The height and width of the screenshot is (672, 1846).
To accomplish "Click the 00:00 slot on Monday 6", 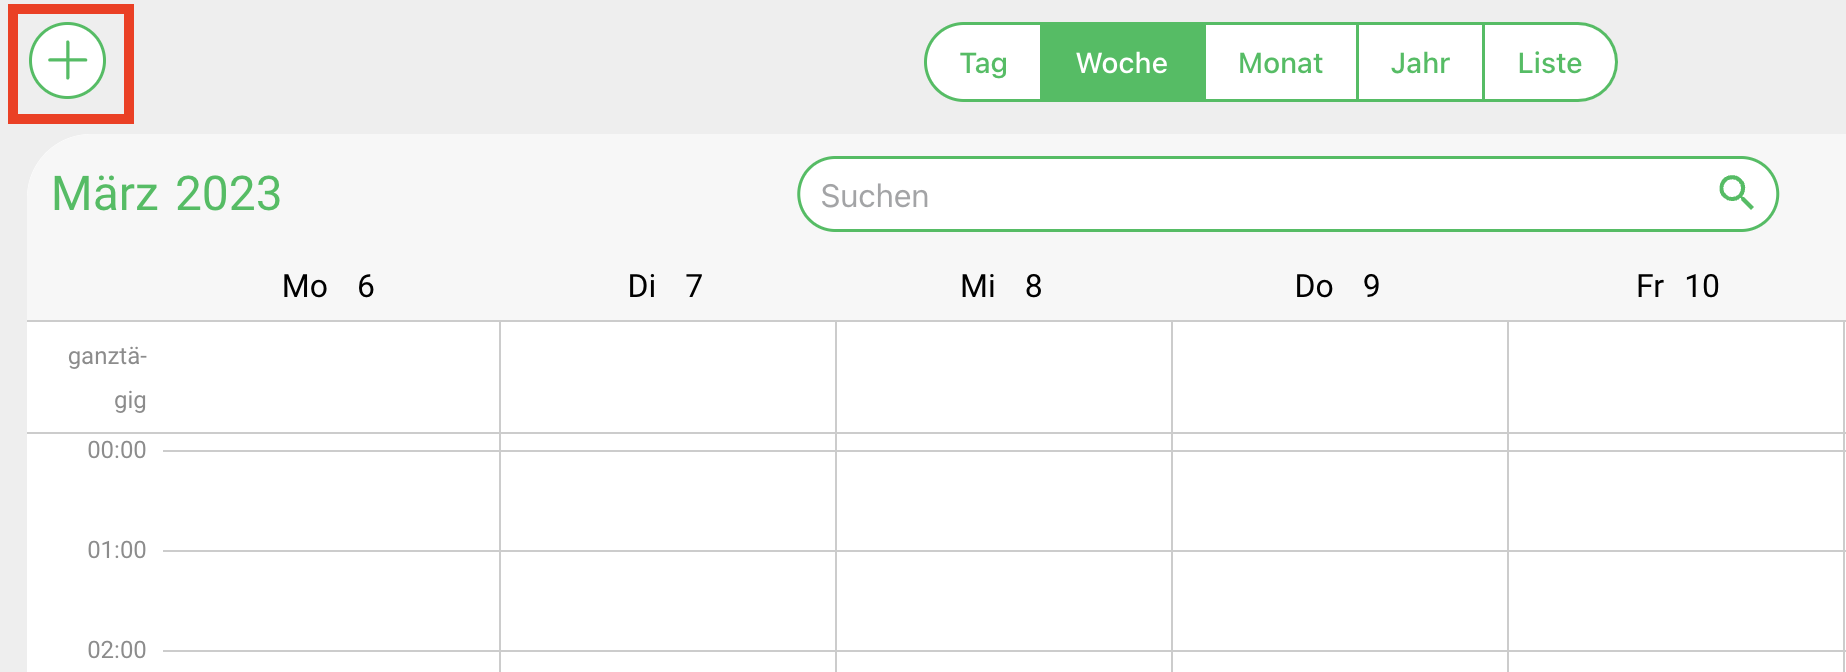I will point(331,500).
